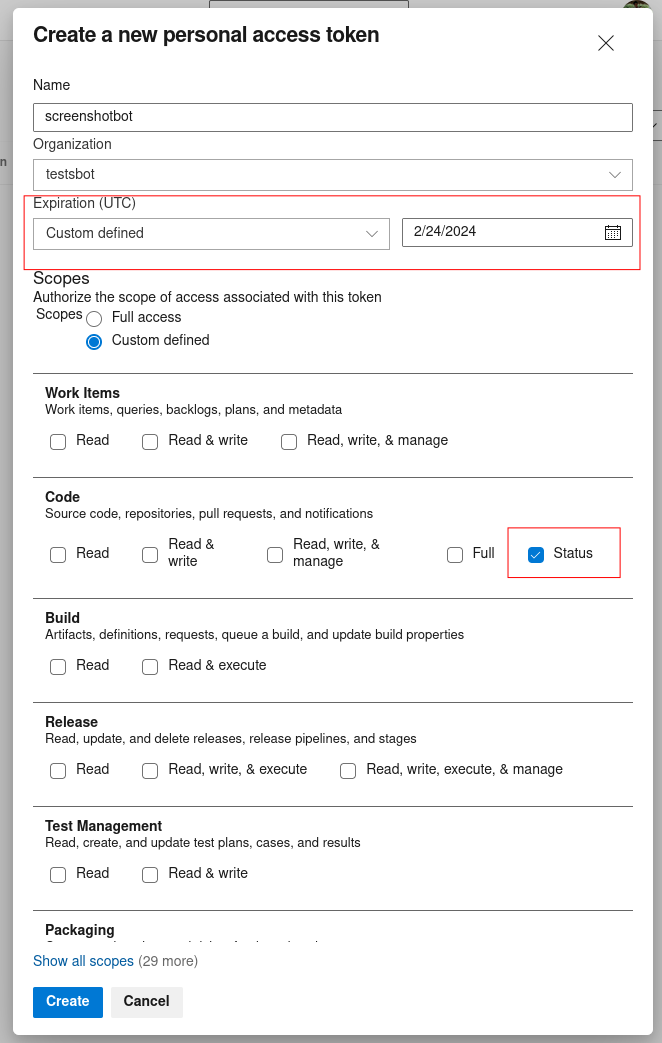Viewport: 662px width, 1043px height.
Task: Check Work Items Read & write
Action: pos(150,441)
